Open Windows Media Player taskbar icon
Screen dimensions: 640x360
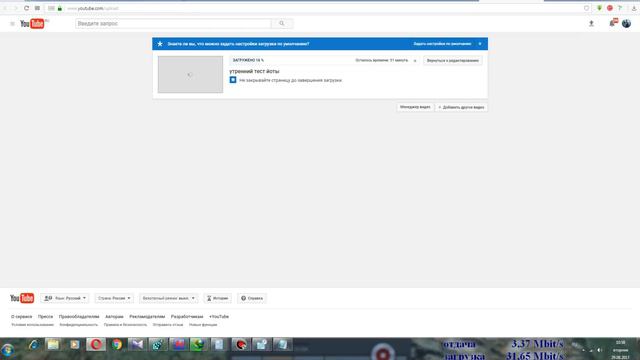point(74,345)
